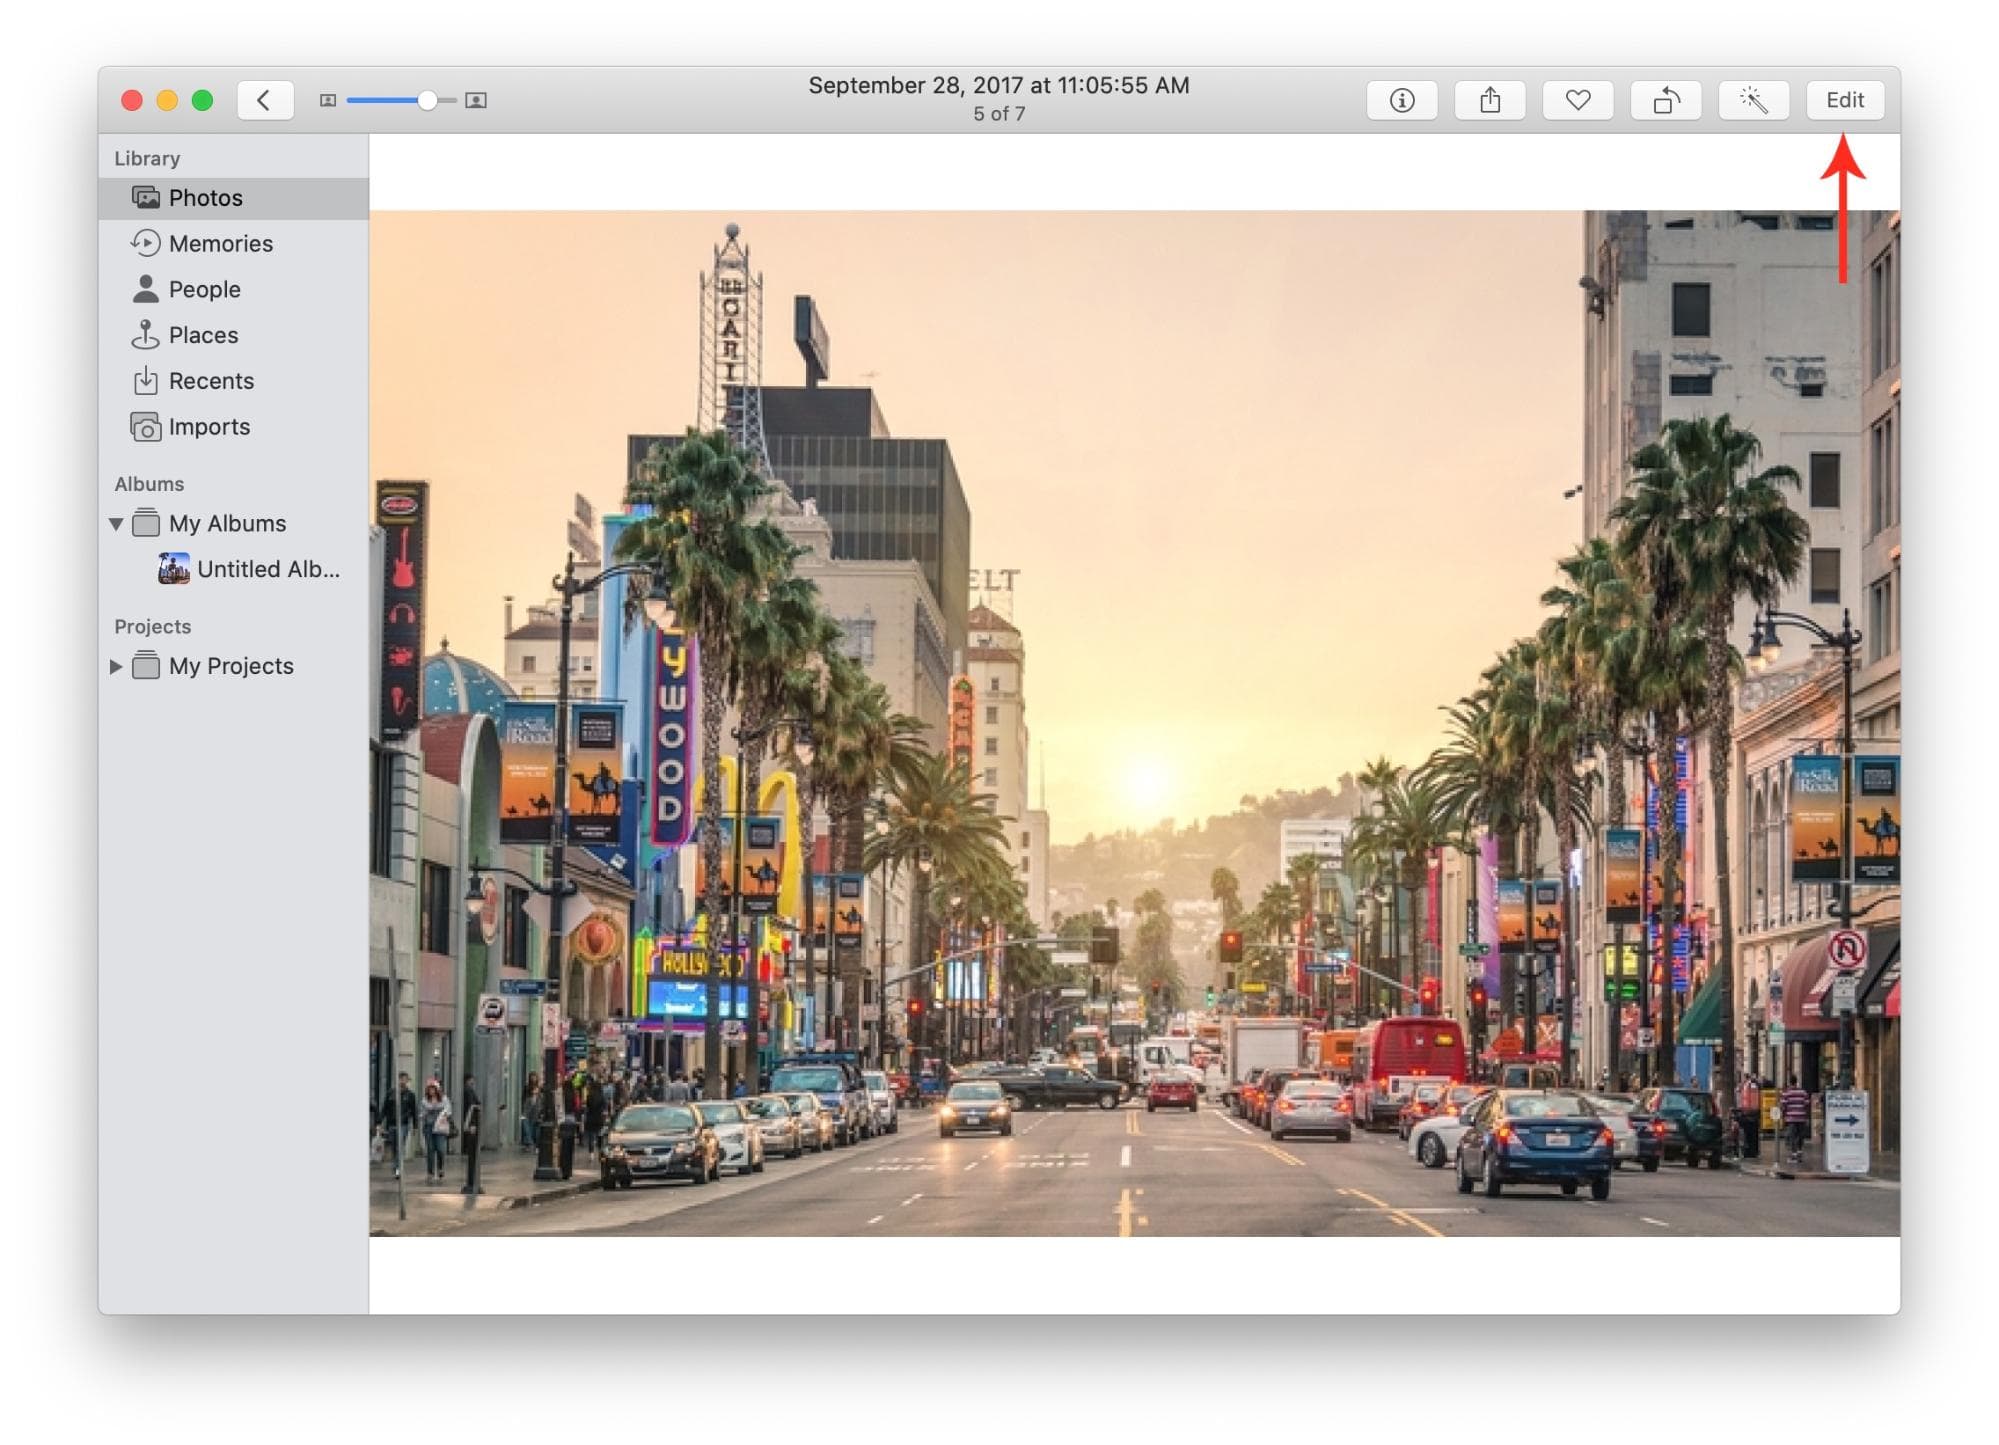The image size is (1999, 1445).
Task: Collapse the My Albums tree
Action: pyautogui.click(x=118, y=523)
